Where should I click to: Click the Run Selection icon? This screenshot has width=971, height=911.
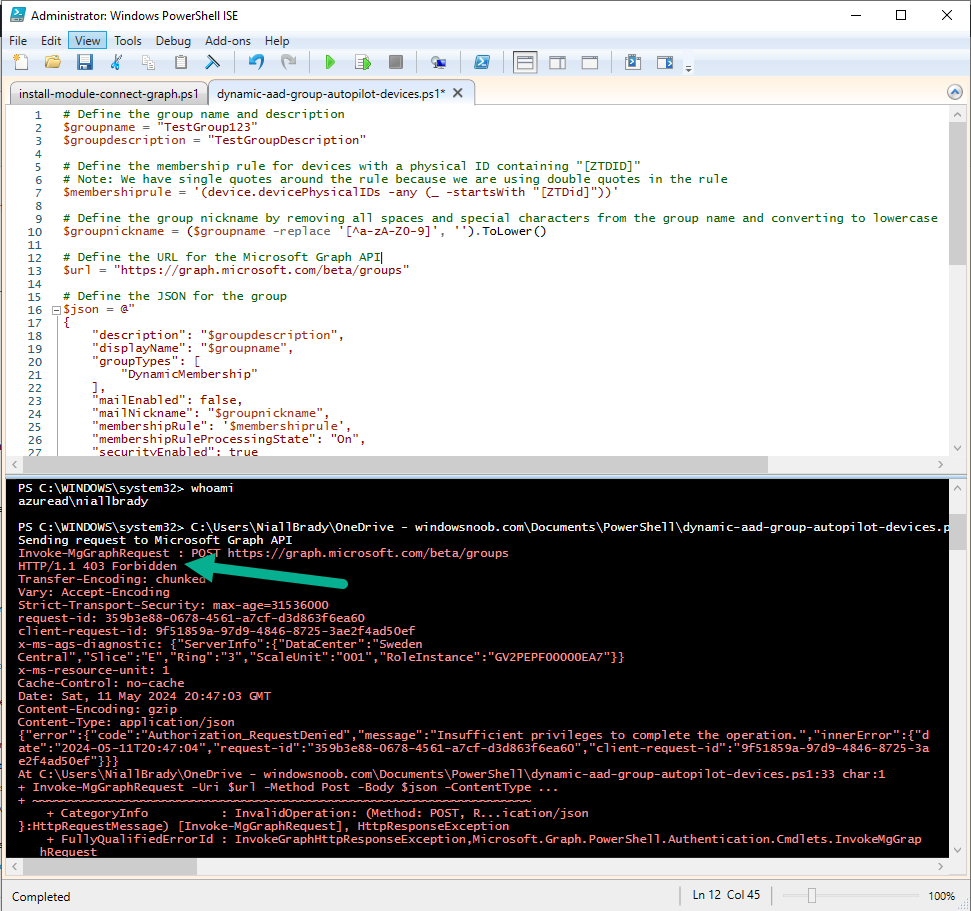(x=363, y=62)
